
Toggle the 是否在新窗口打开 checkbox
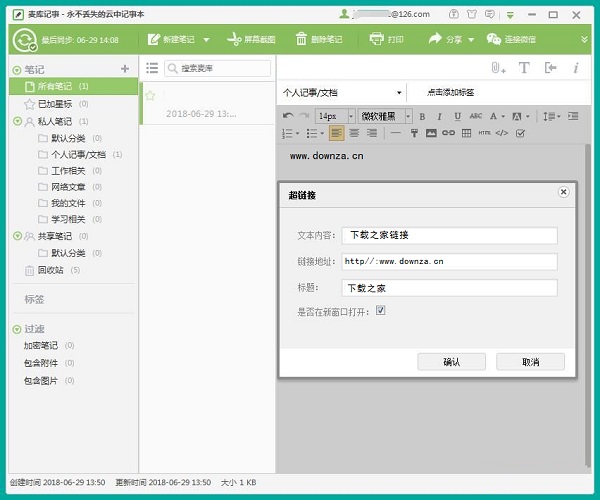pos(380,312)
